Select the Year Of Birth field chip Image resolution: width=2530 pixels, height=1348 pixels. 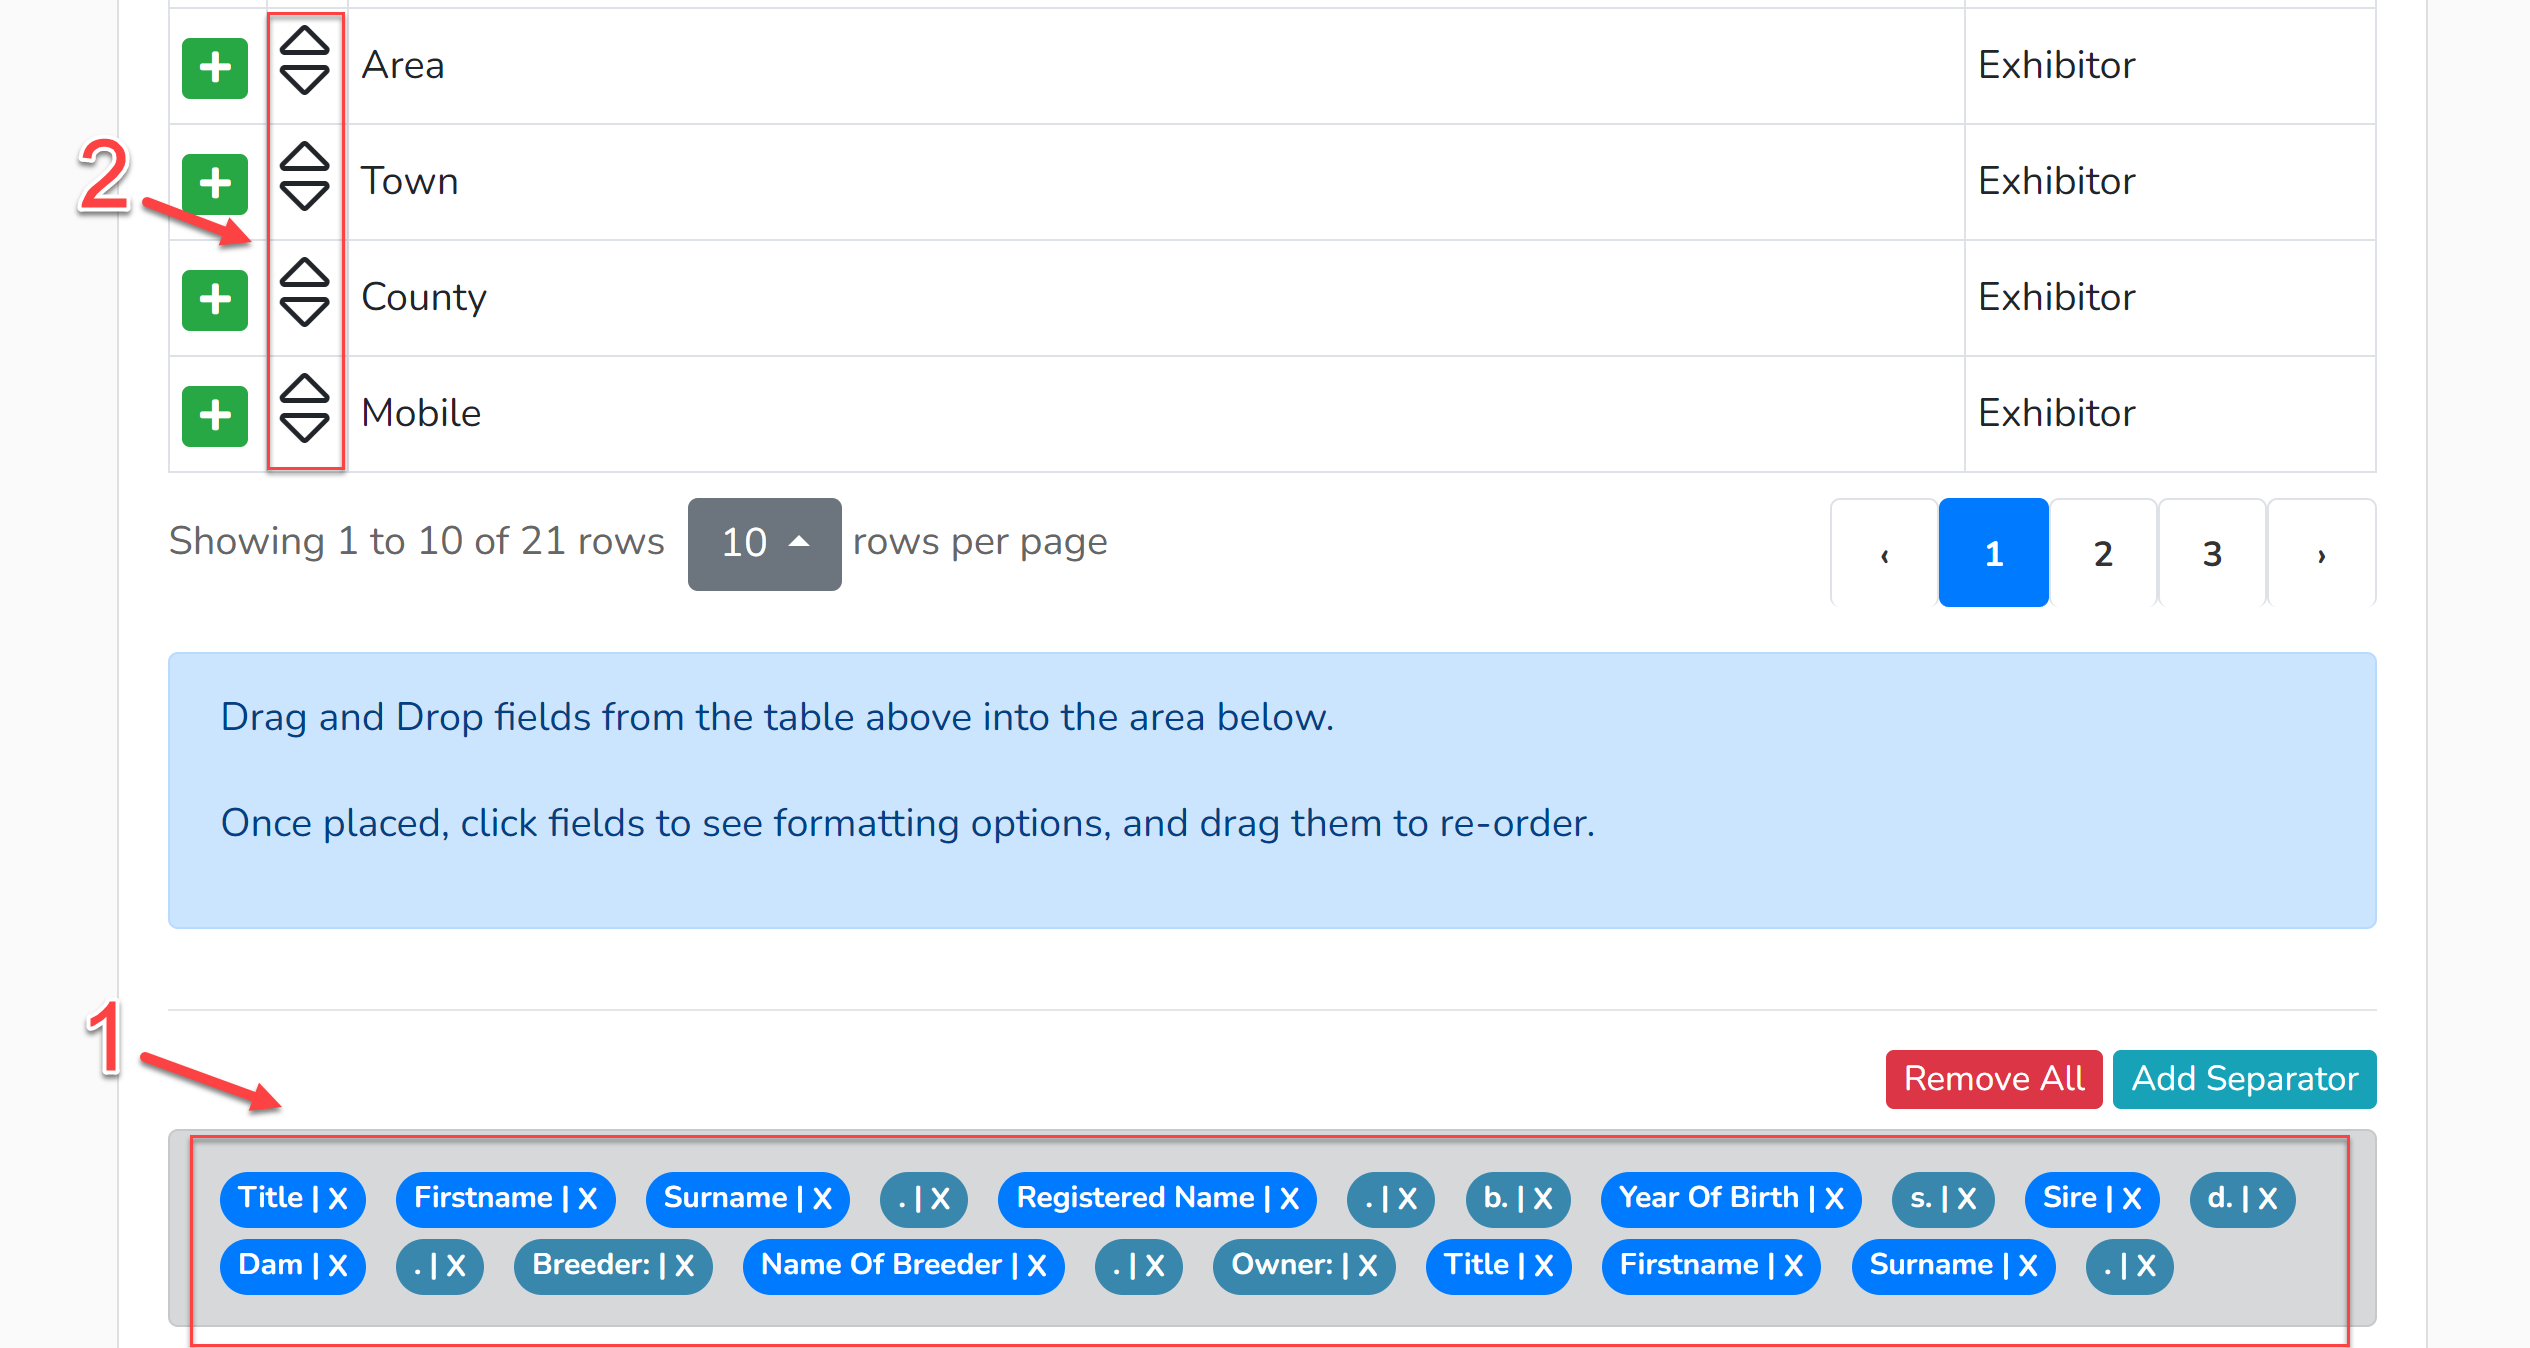(1731, 1198)
